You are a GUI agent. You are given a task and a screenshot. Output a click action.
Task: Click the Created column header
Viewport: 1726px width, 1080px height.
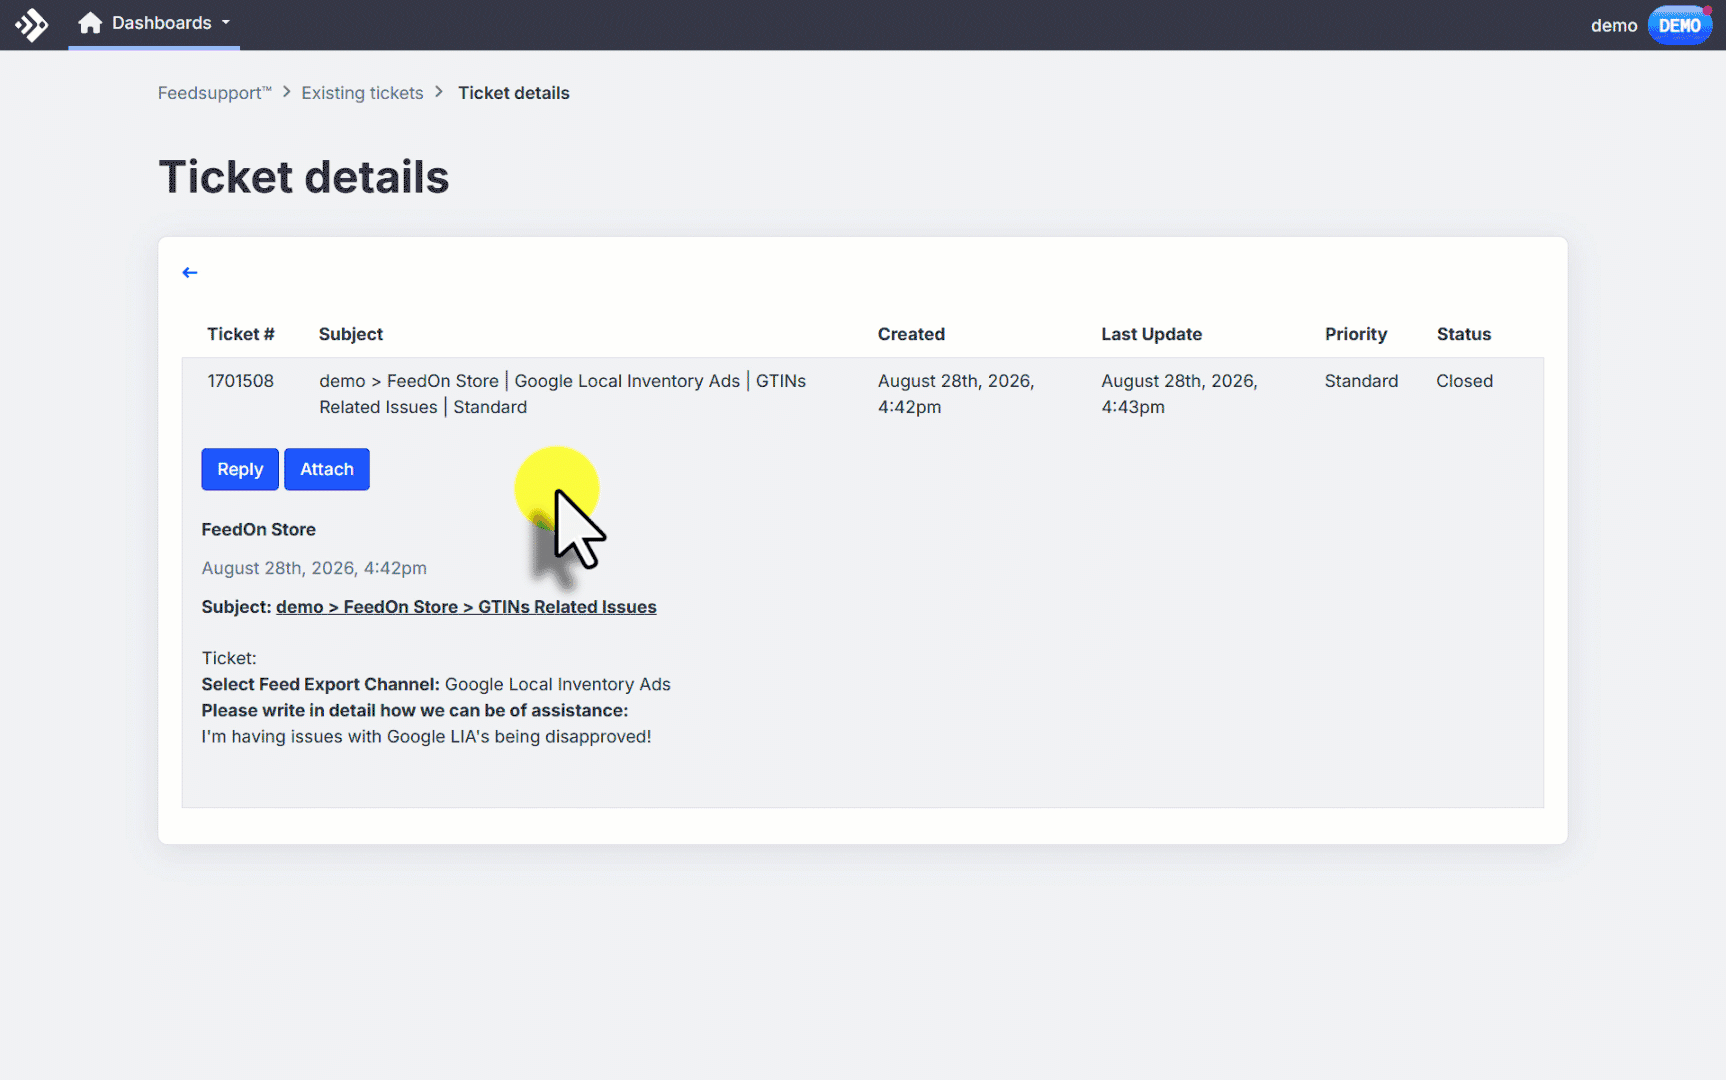(x=911, y=334)
